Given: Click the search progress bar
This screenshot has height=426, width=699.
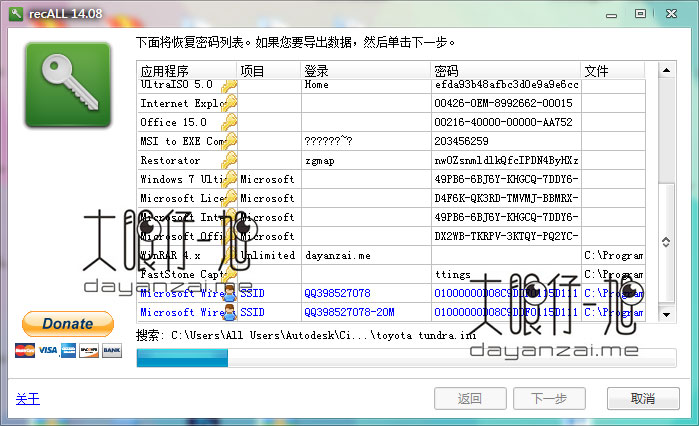Looking at the screenshot, I should point(406,358).
